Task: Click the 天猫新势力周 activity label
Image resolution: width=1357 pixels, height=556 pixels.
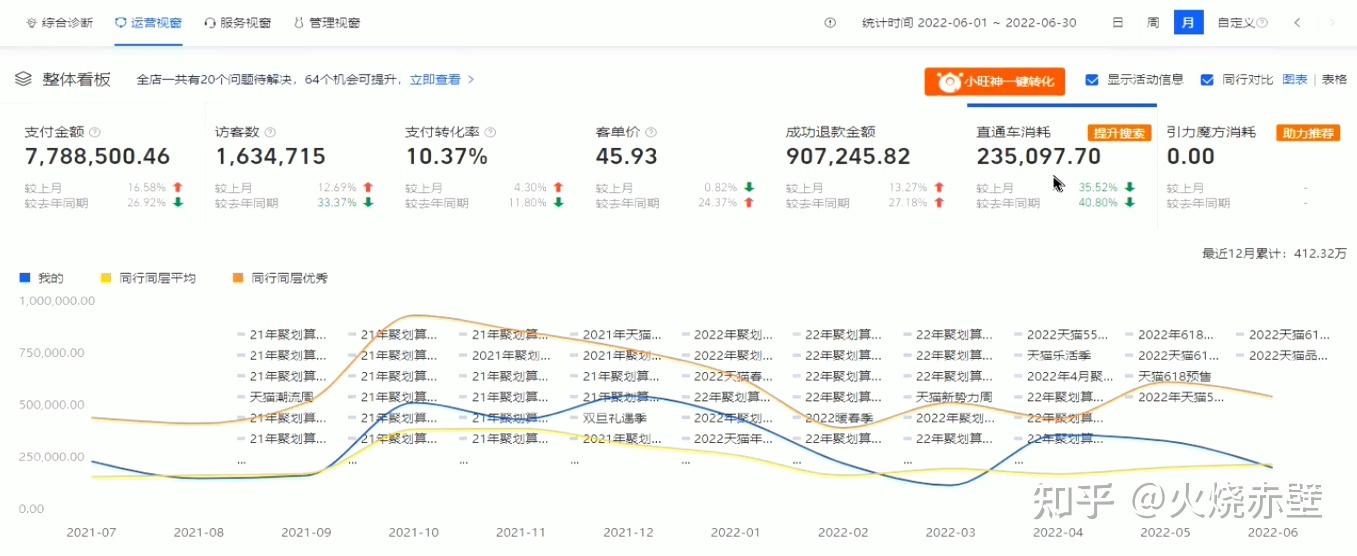Action: pos(954,397)
